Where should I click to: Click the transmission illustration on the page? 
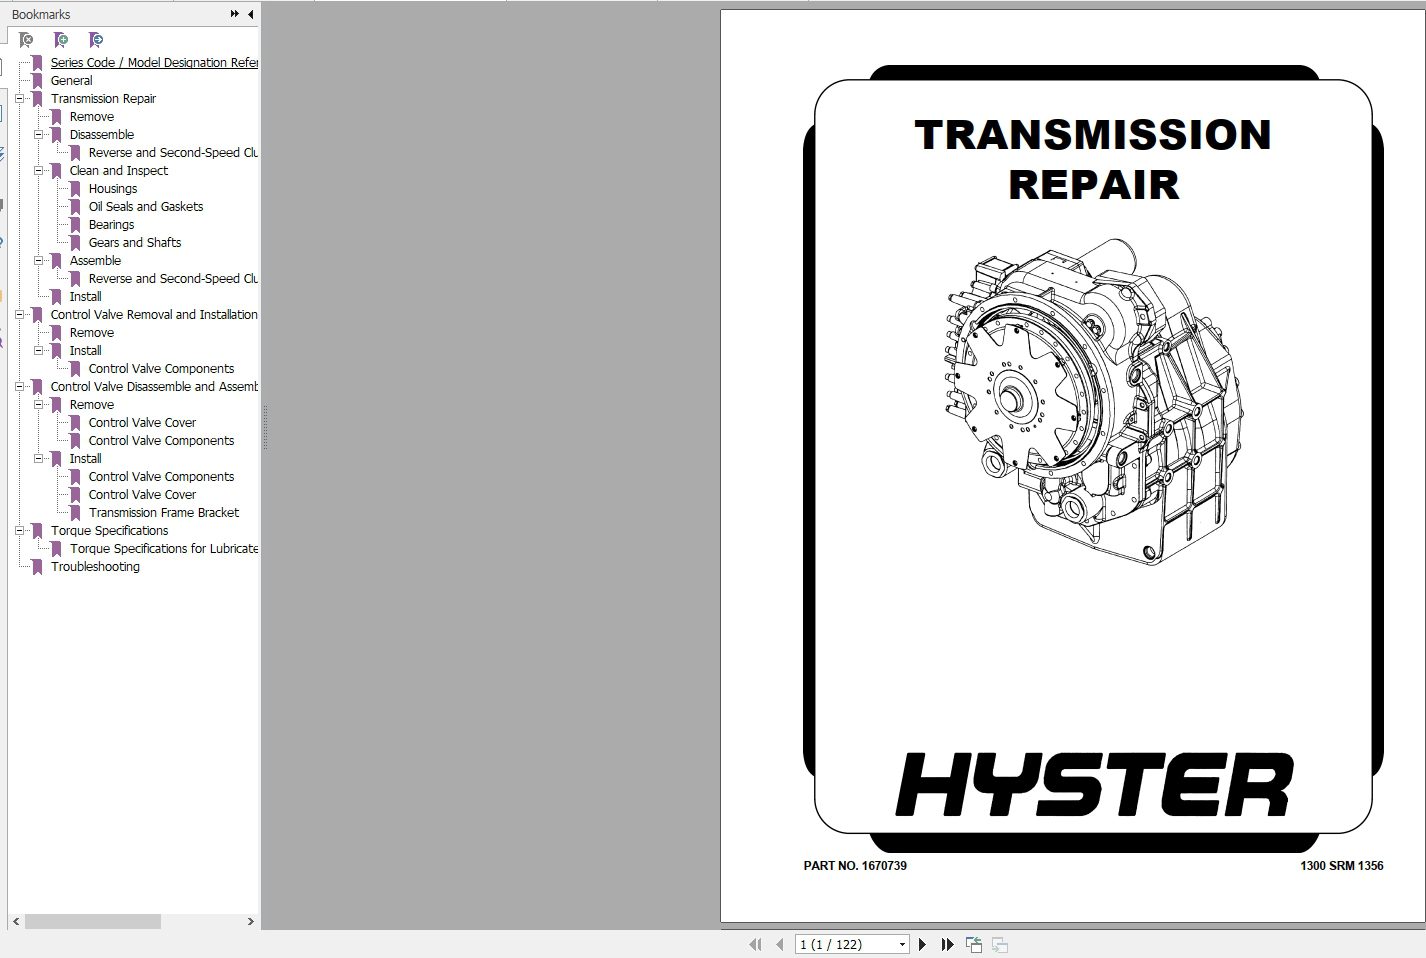[1094, 401]
